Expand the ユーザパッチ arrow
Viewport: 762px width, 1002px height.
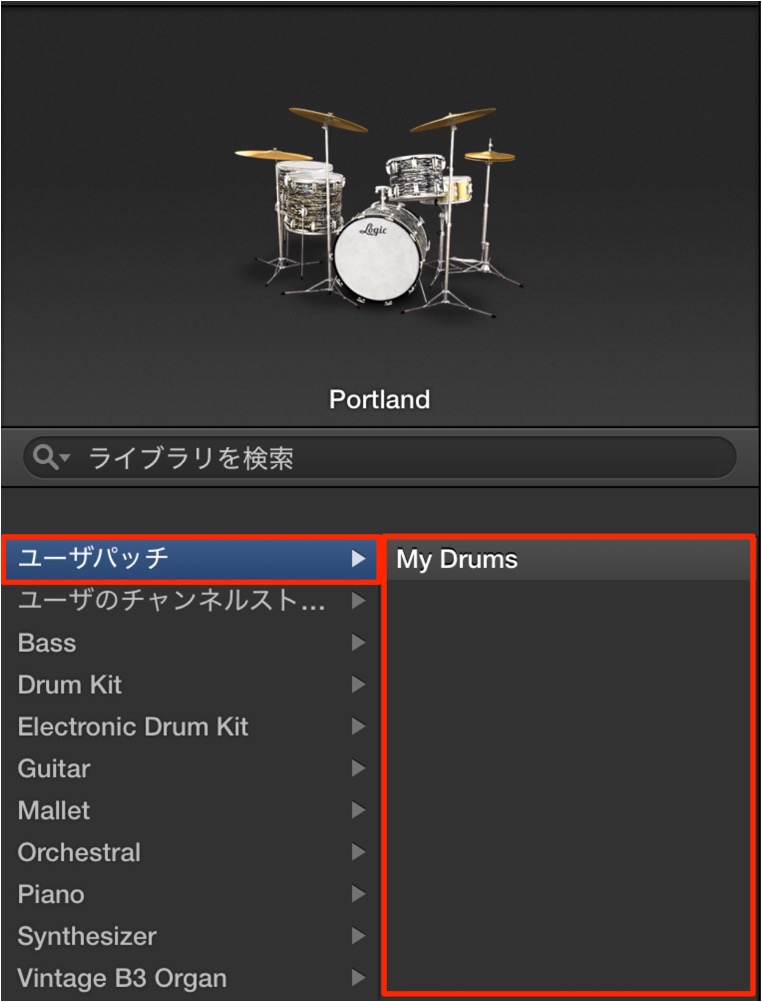tap(359, 559)
